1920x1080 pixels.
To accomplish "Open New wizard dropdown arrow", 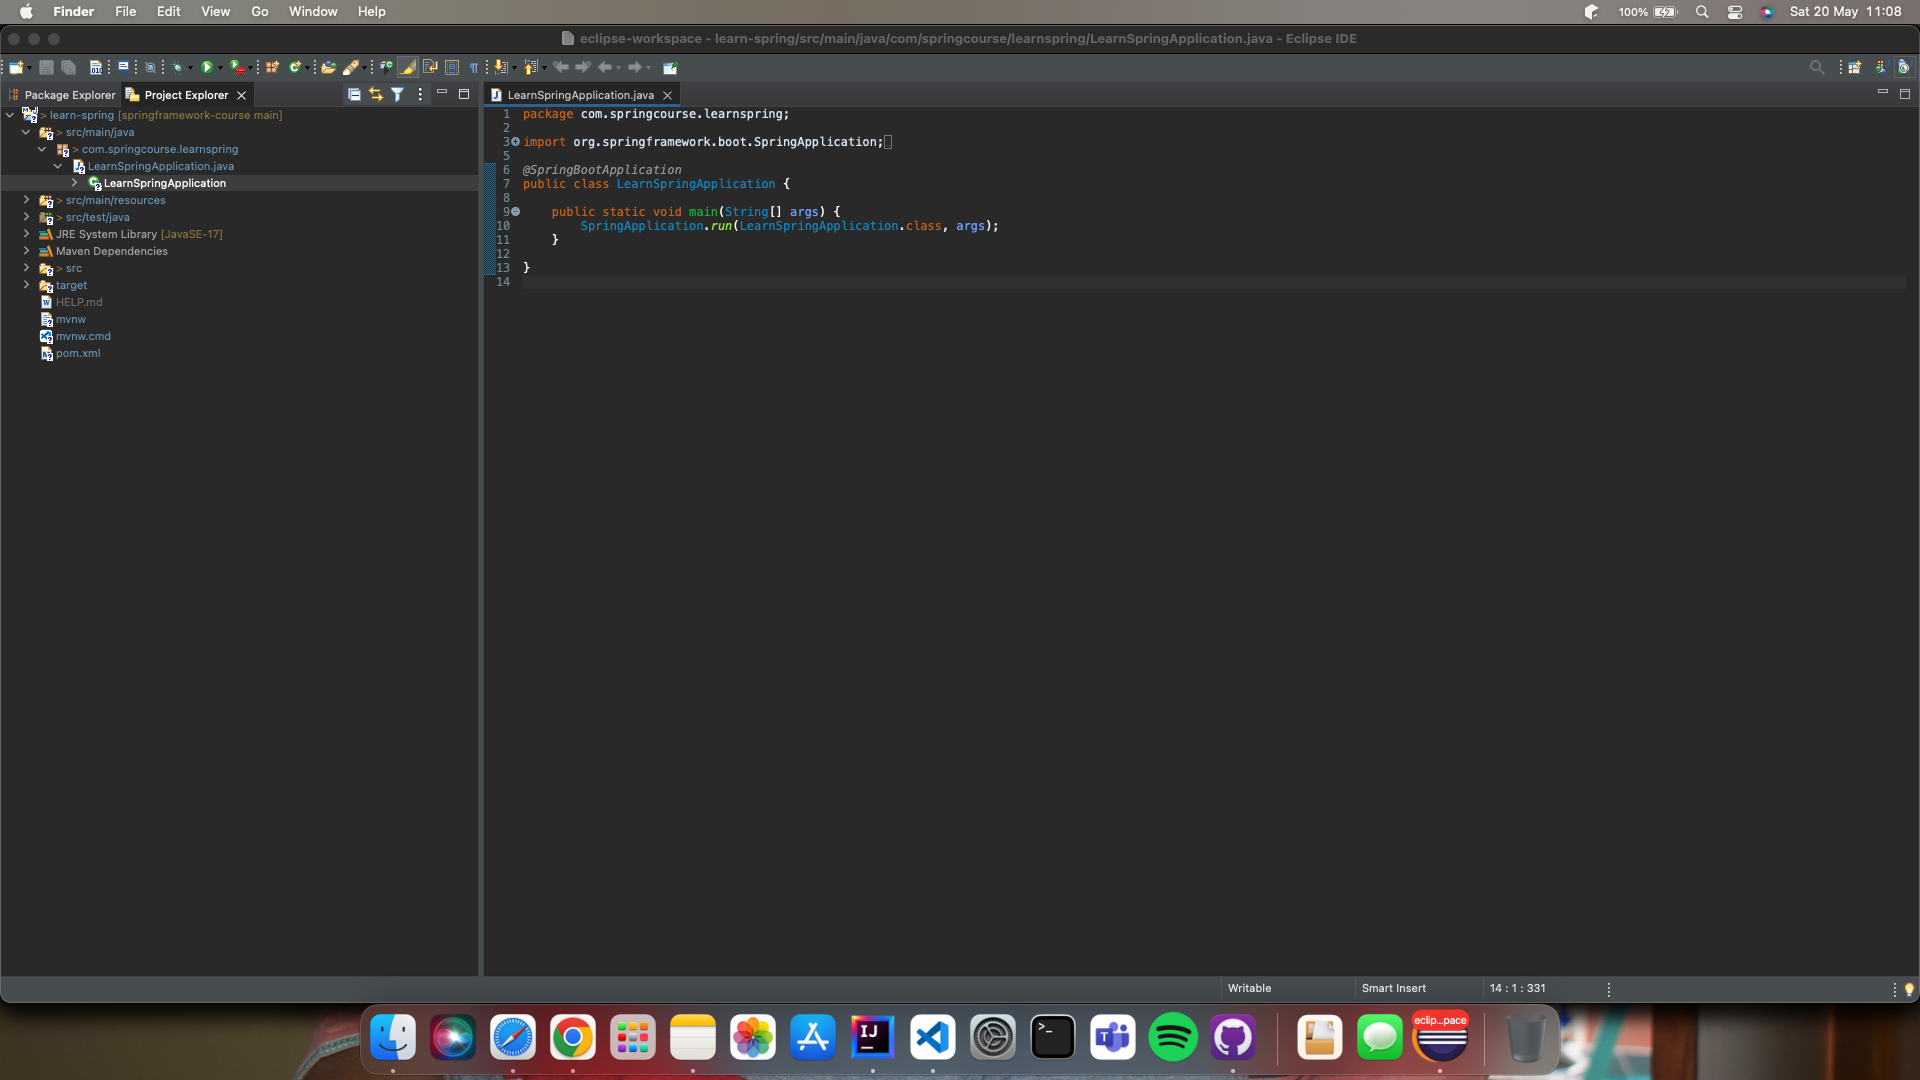I will pos(29,68).
